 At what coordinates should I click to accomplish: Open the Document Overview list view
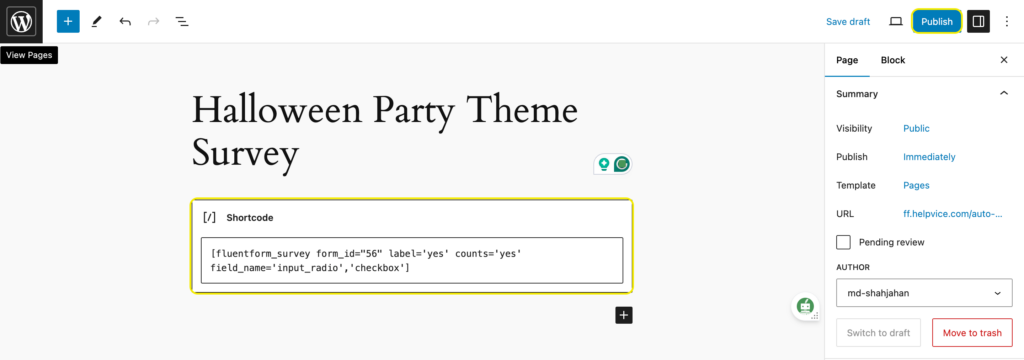point(182,22)
